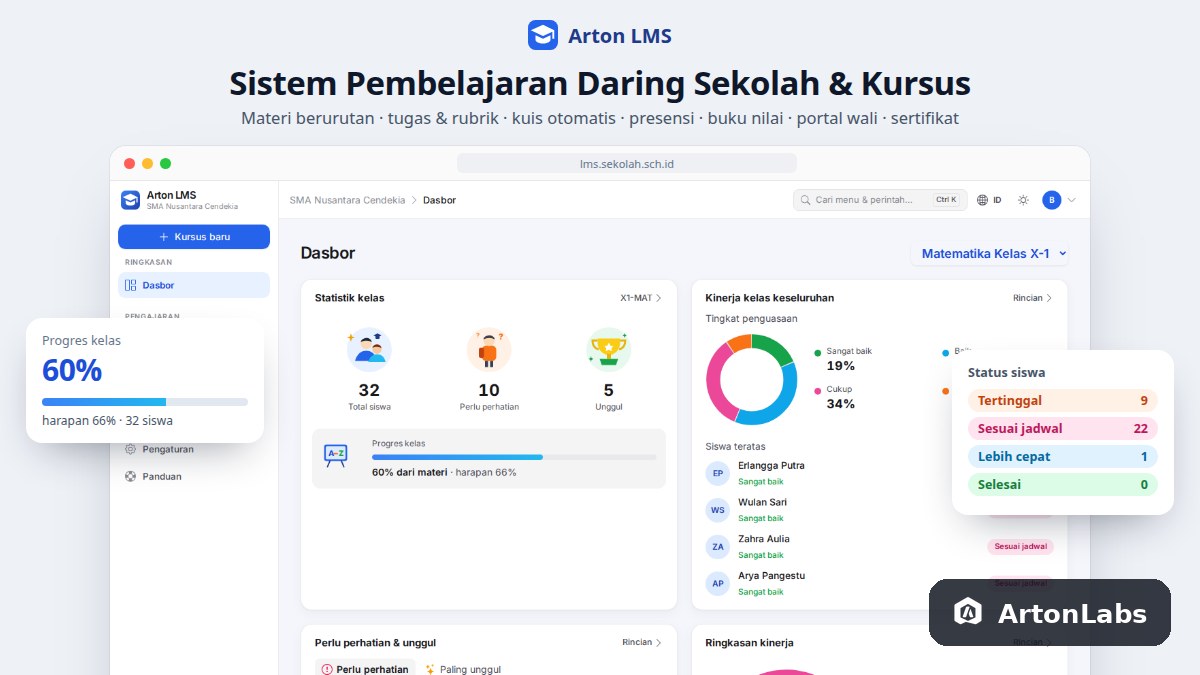This screenshot has height=675, width=1200.
Task: Open the Matematika Kelas X-1 class dropdown
Action: pyautogui.click(x=992, y=254)
